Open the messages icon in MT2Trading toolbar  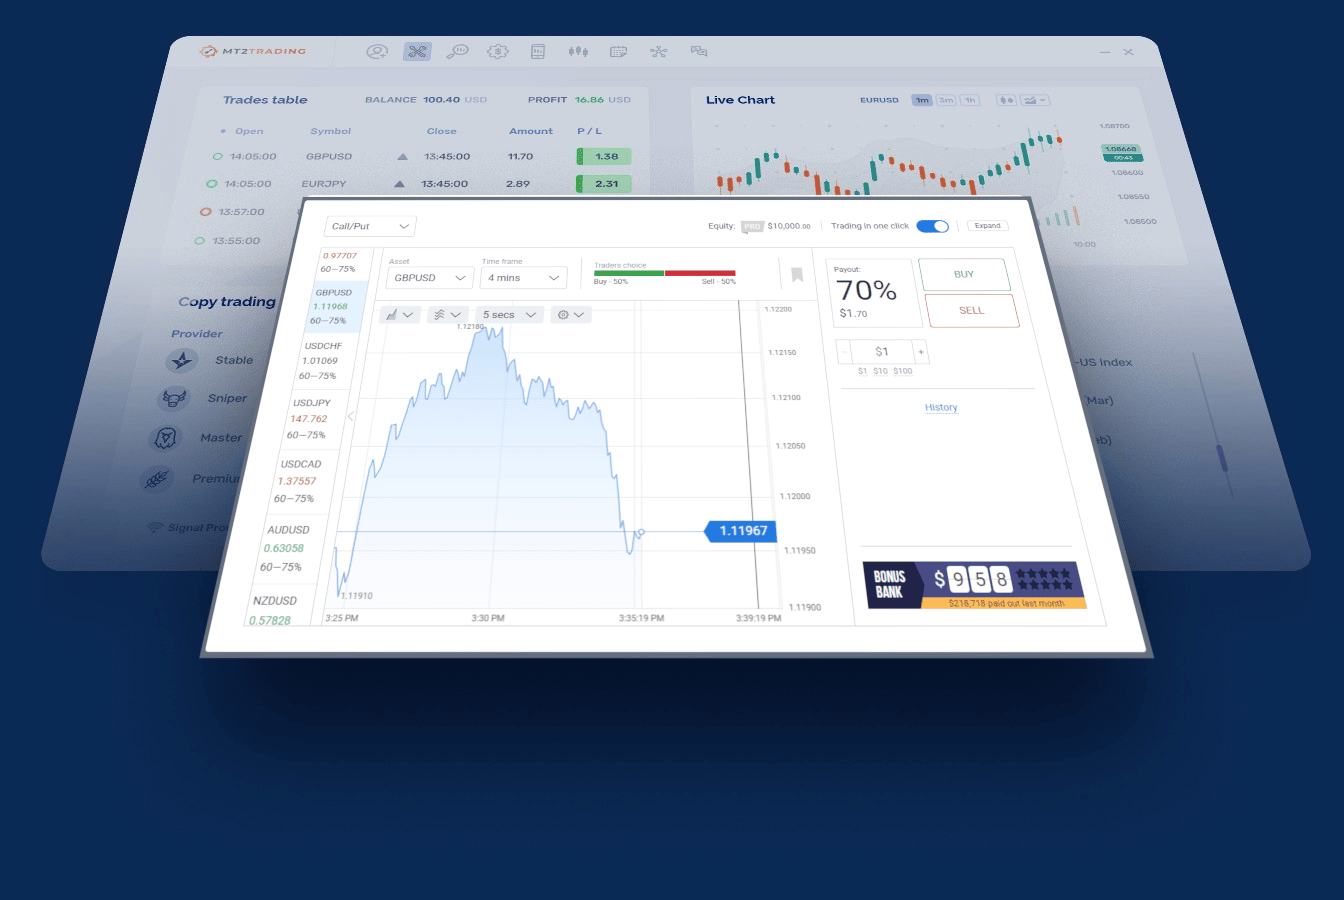pyautogui.click(x=699, y=51)
